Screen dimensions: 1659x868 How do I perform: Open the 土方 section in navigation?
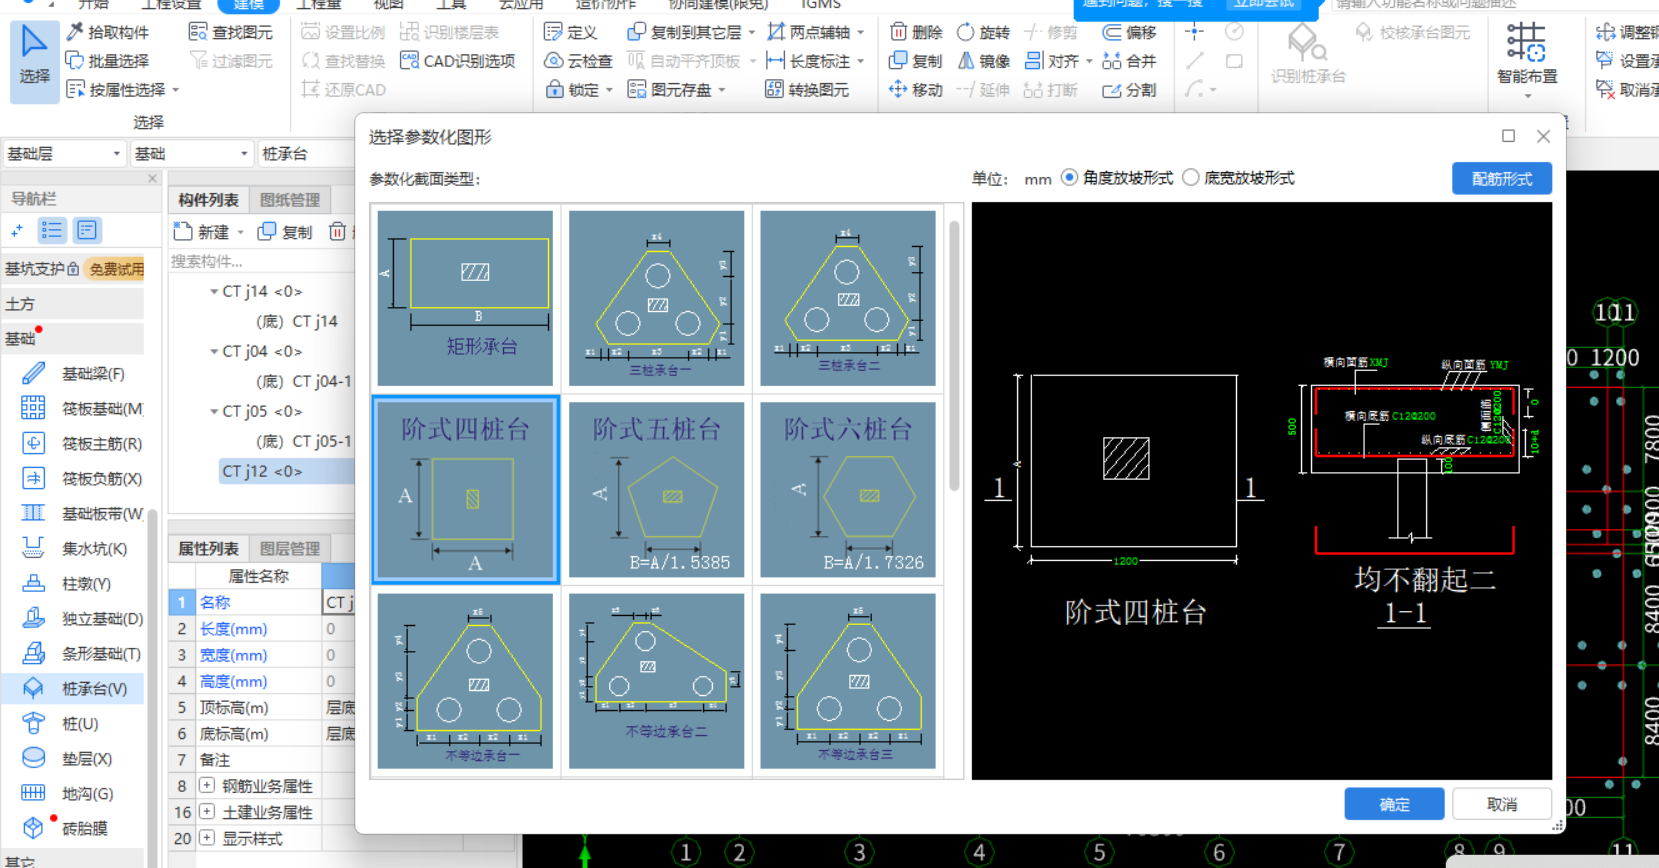(x=72, y=304)
